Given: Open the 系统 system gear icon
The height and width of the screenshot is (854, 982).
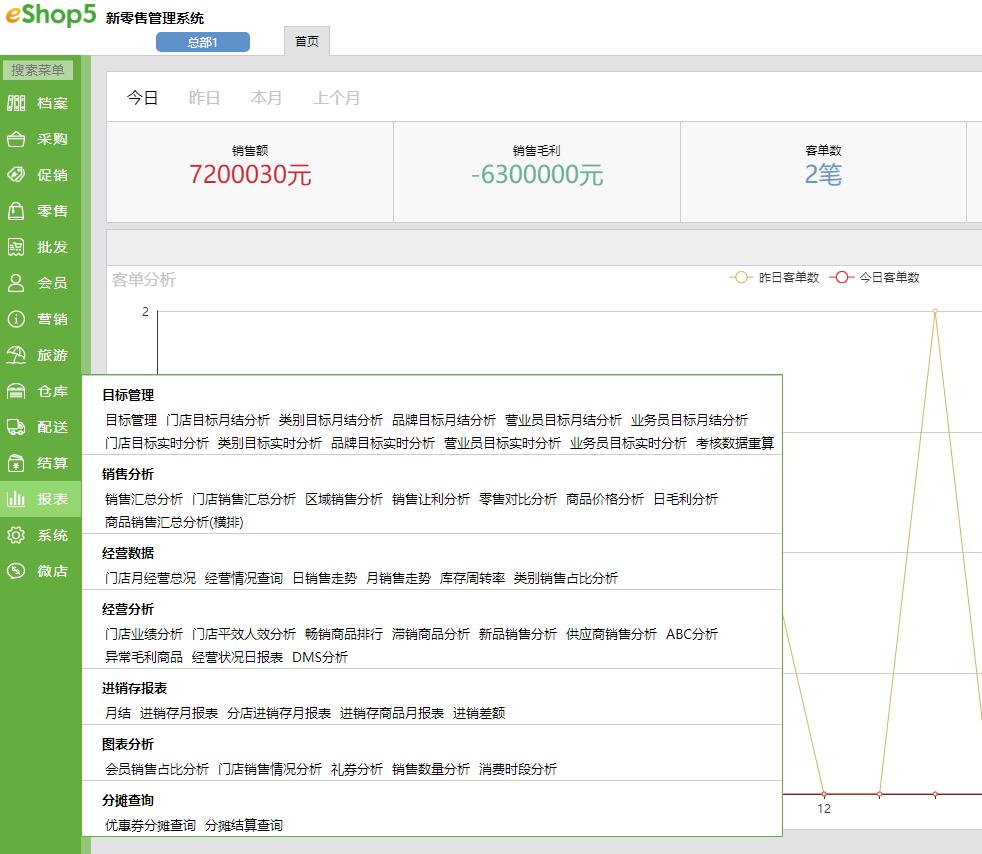Looking at the screenshot, I should click(x=16, y=535).
